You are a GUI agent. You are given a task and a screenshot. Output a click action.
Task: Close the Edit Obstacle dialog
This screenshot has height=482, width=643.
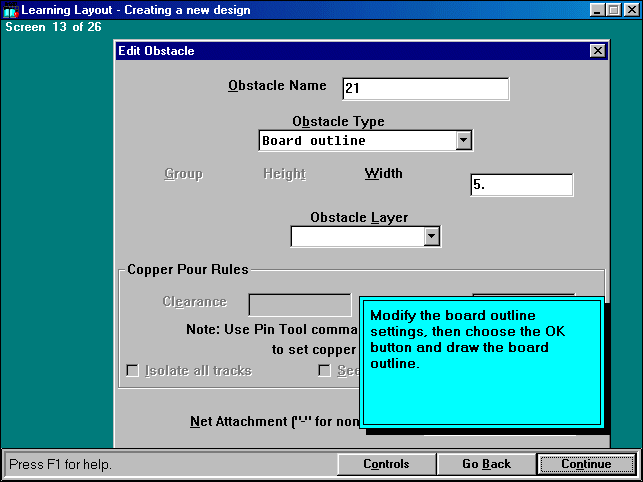[597, 51]
